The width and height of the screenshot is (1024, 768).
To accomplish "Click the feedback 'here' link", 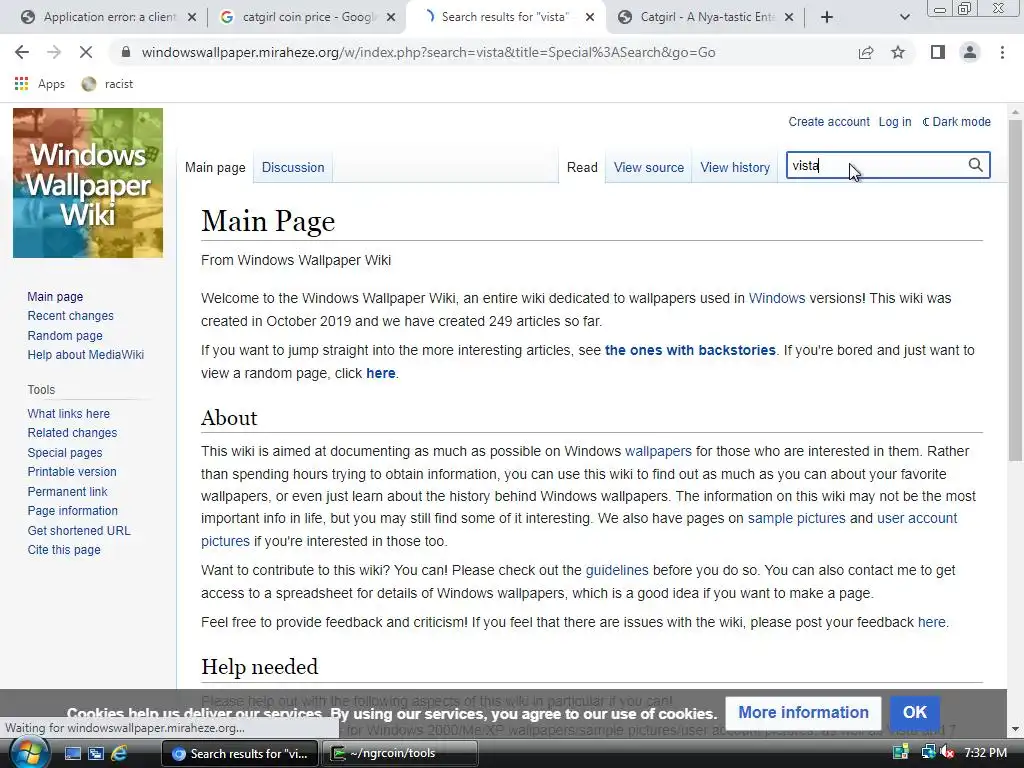I will (931, 622).
